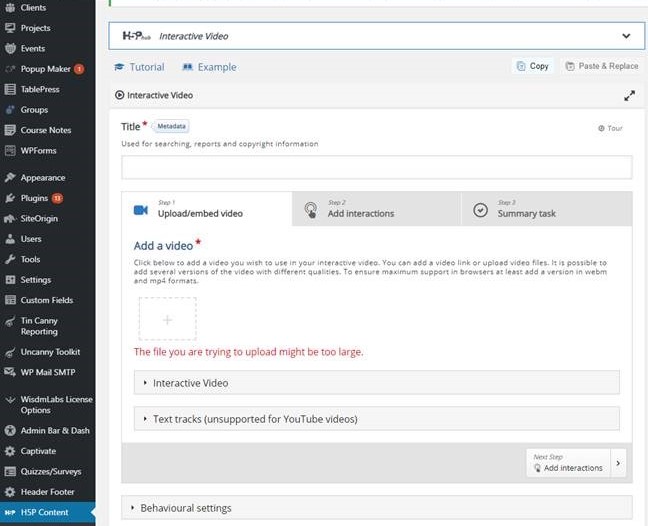This screenshot has width=648, height=526.
Task: Click the Copy button
Action: point(533,66)
